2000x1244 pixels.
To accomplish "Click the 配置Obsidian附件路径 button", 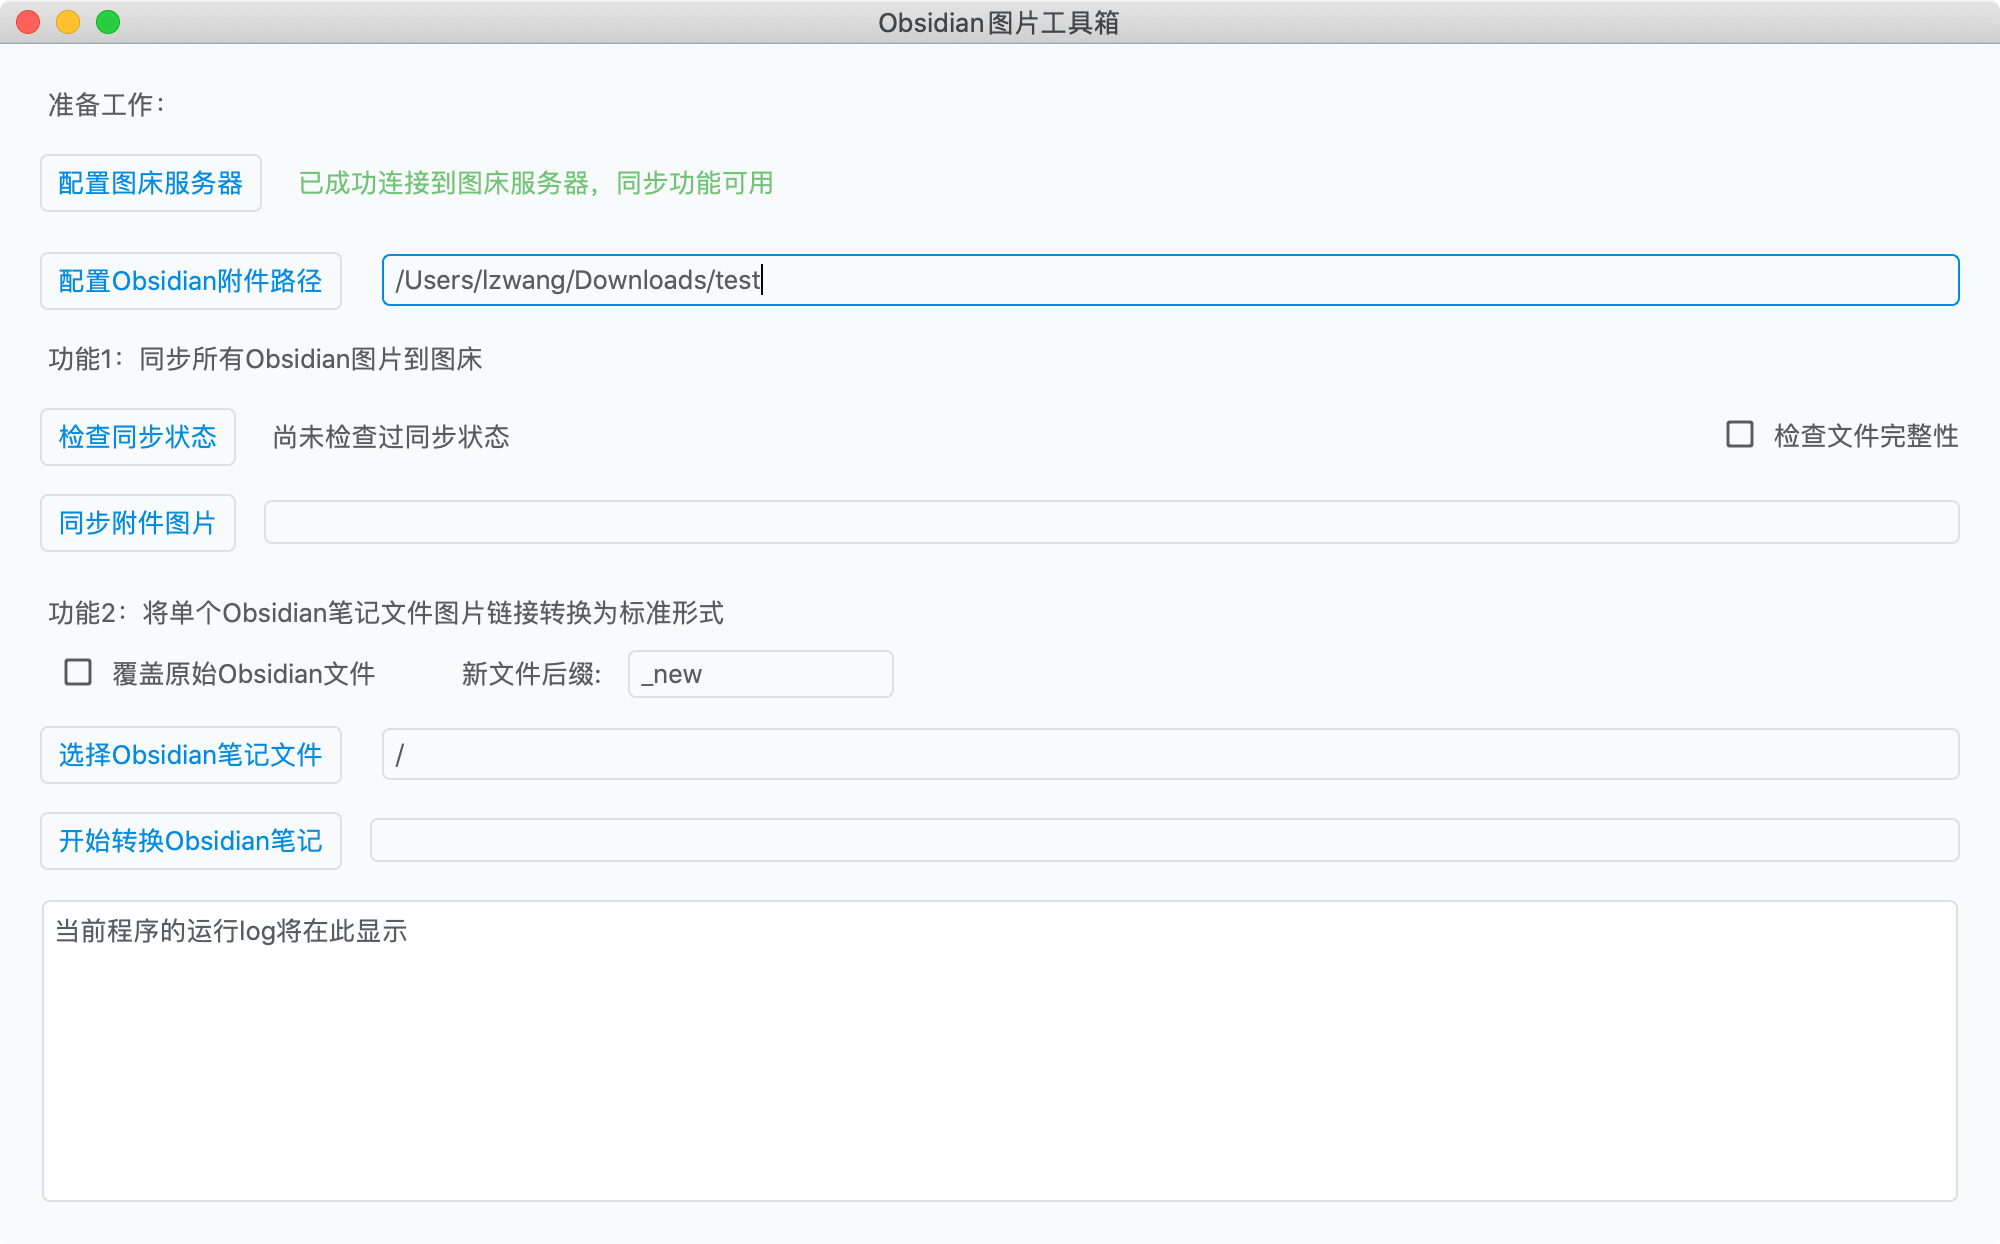I will [190, 281].
